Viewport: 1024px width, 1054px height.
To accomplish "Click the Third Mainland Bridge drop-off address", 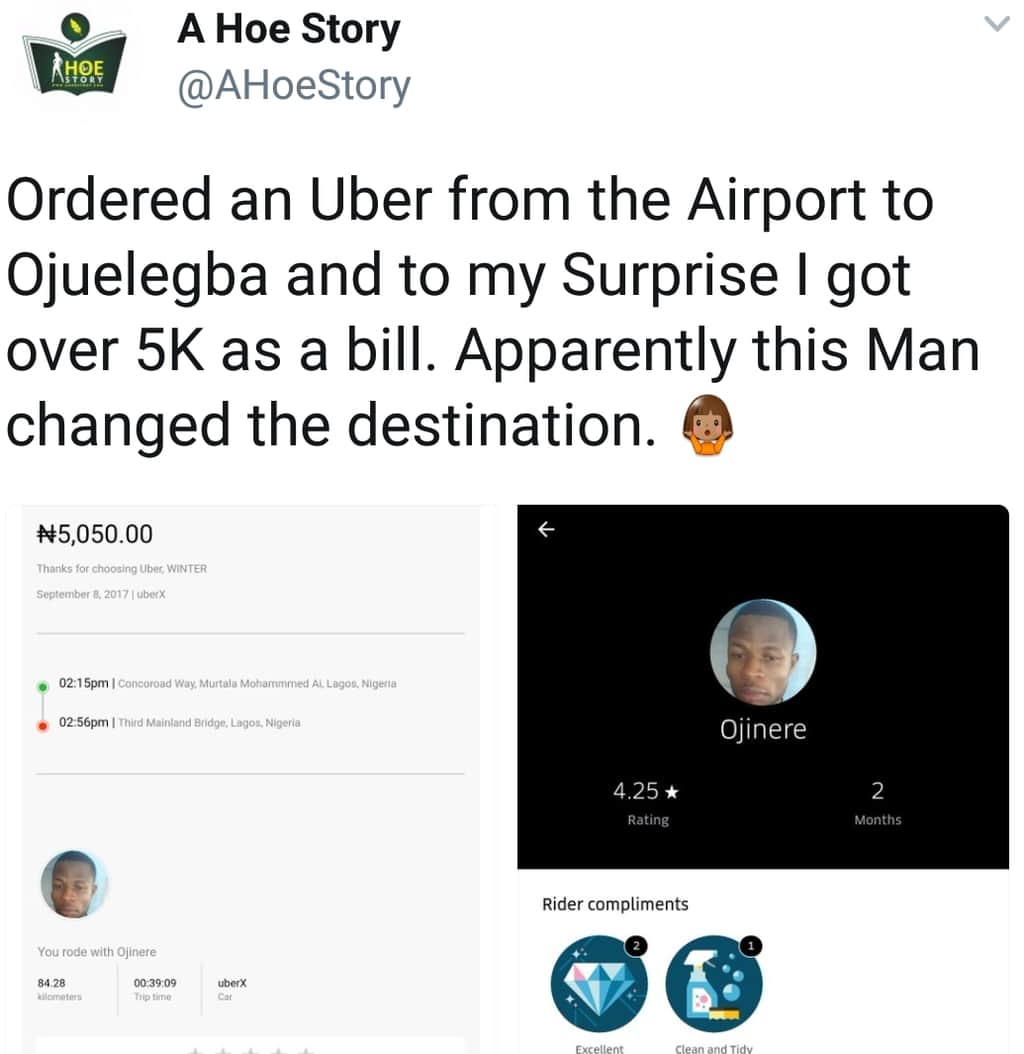I will pos(209,723).
